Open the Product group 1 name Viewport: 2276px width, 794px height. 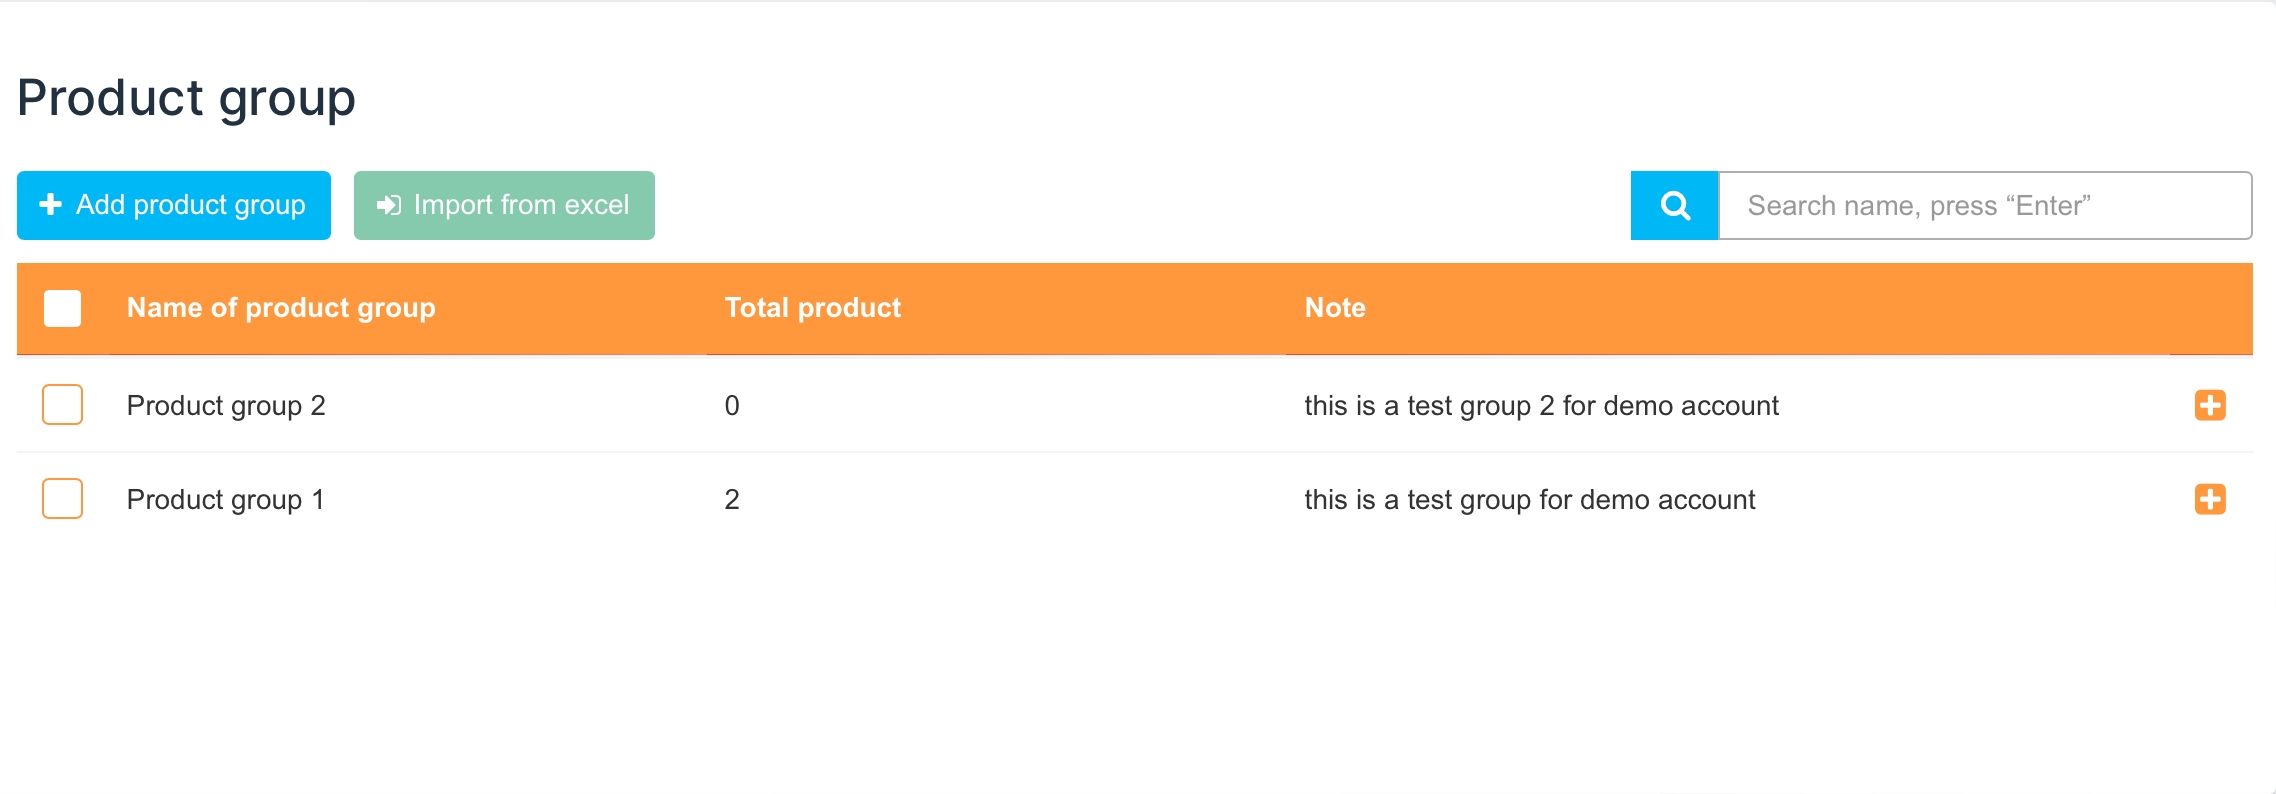pos(225,500)
